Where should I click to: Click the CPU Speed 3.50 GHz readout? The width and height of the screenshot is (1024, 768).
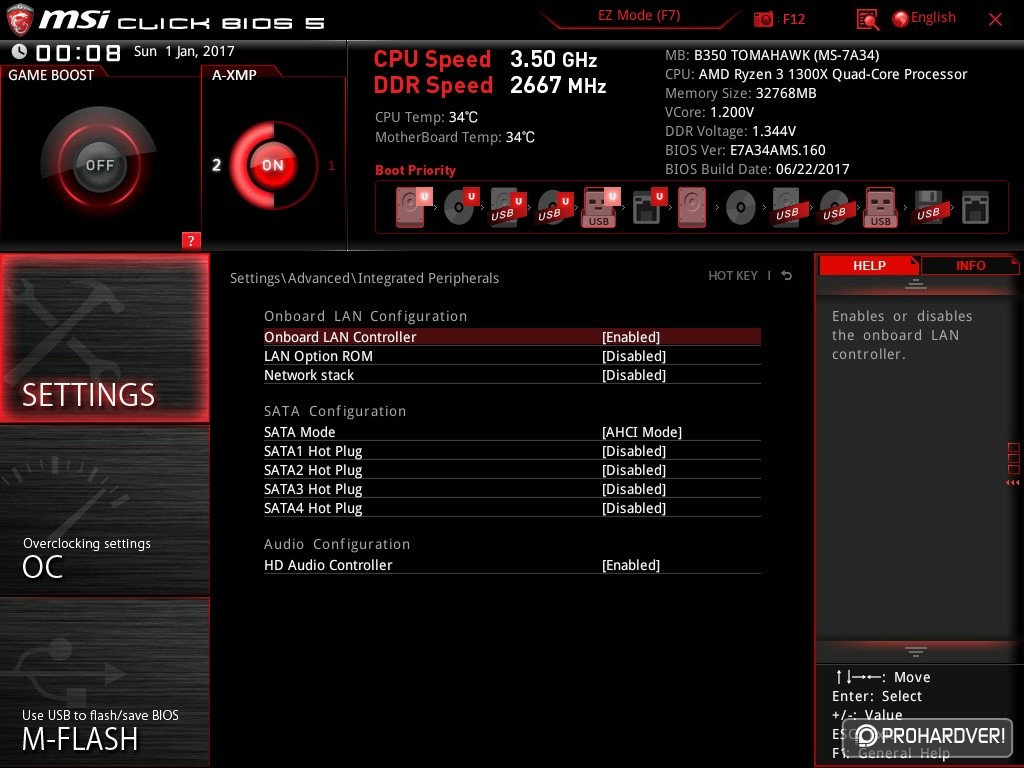coord(485,59)
